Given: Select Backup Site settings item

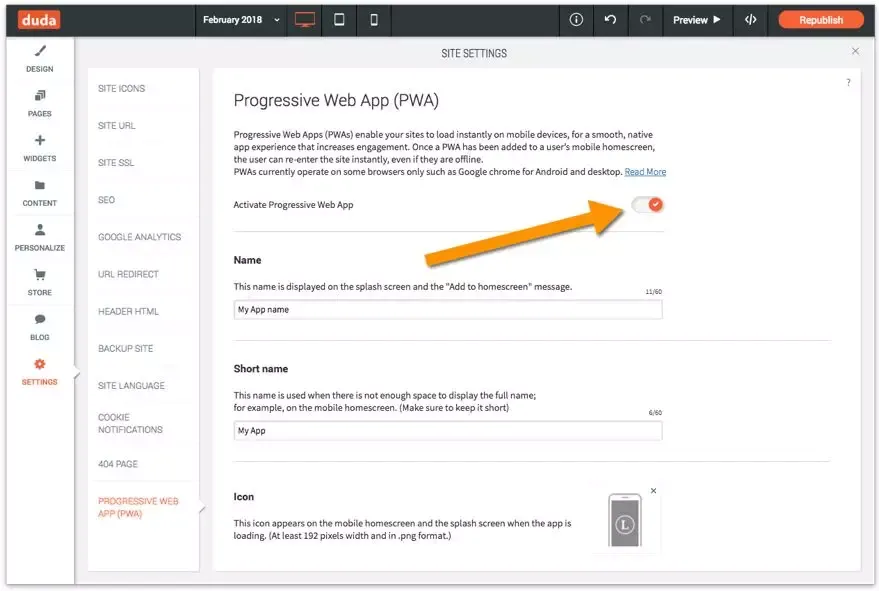Looking at the screenshot, I should [126, 348].
